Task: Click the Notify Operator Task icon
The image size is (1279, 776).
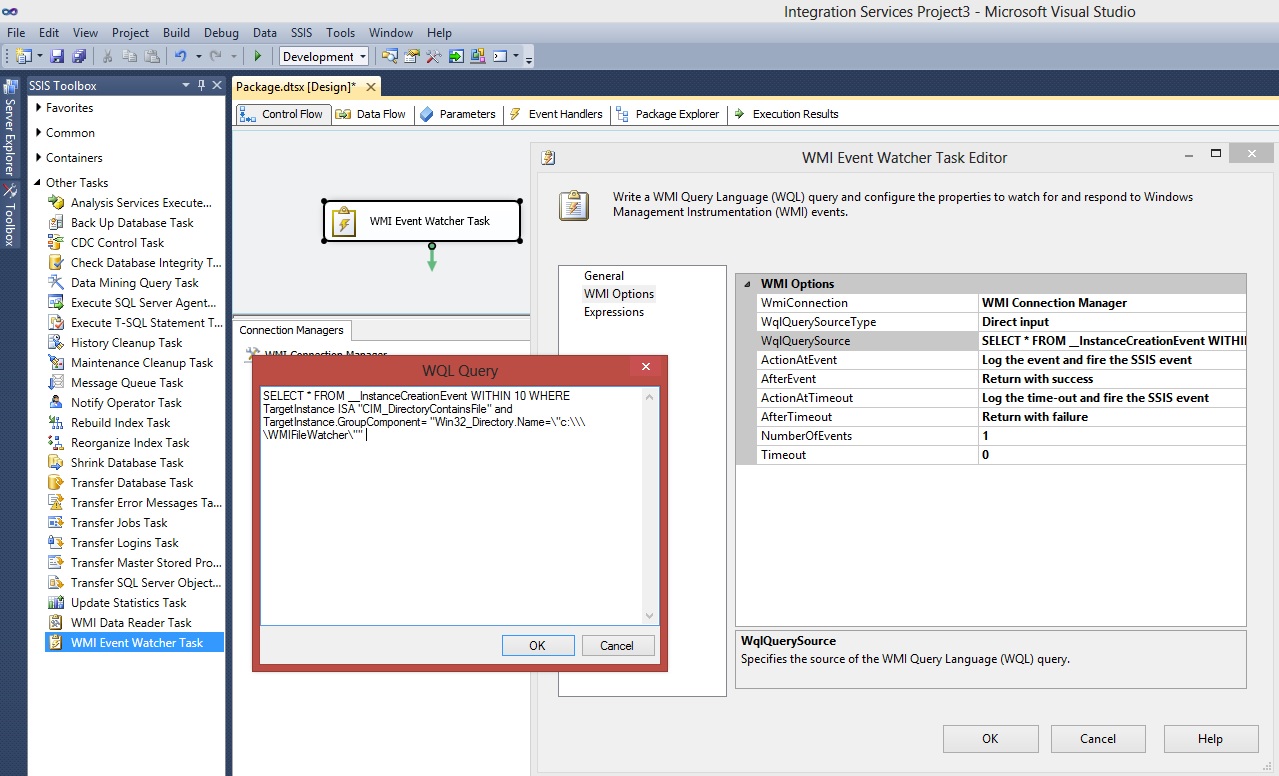Action: point(56,403)
